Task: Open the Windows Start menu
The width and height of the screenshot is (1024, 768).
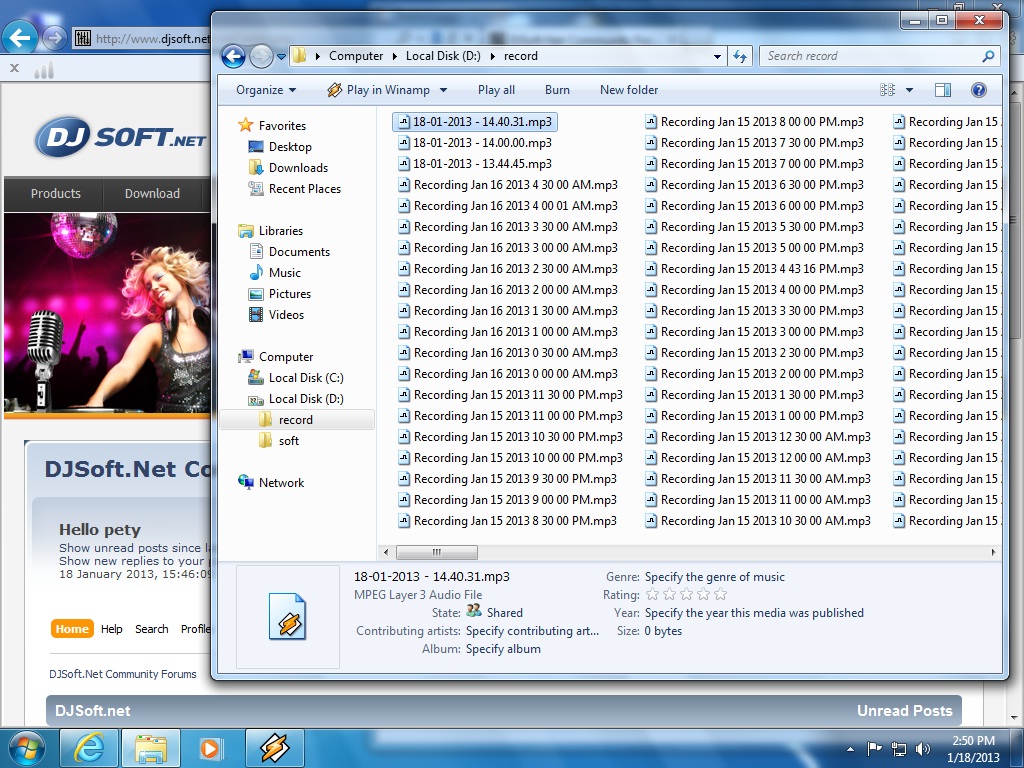Action: (x=26, y=748)
